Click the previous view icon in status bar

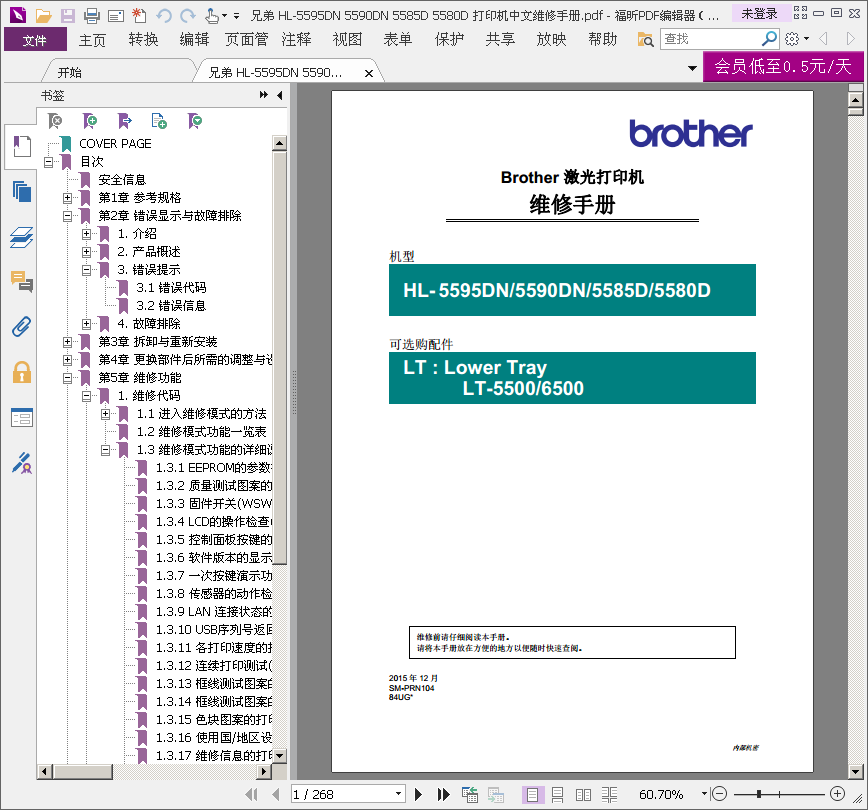coord(470,795)
